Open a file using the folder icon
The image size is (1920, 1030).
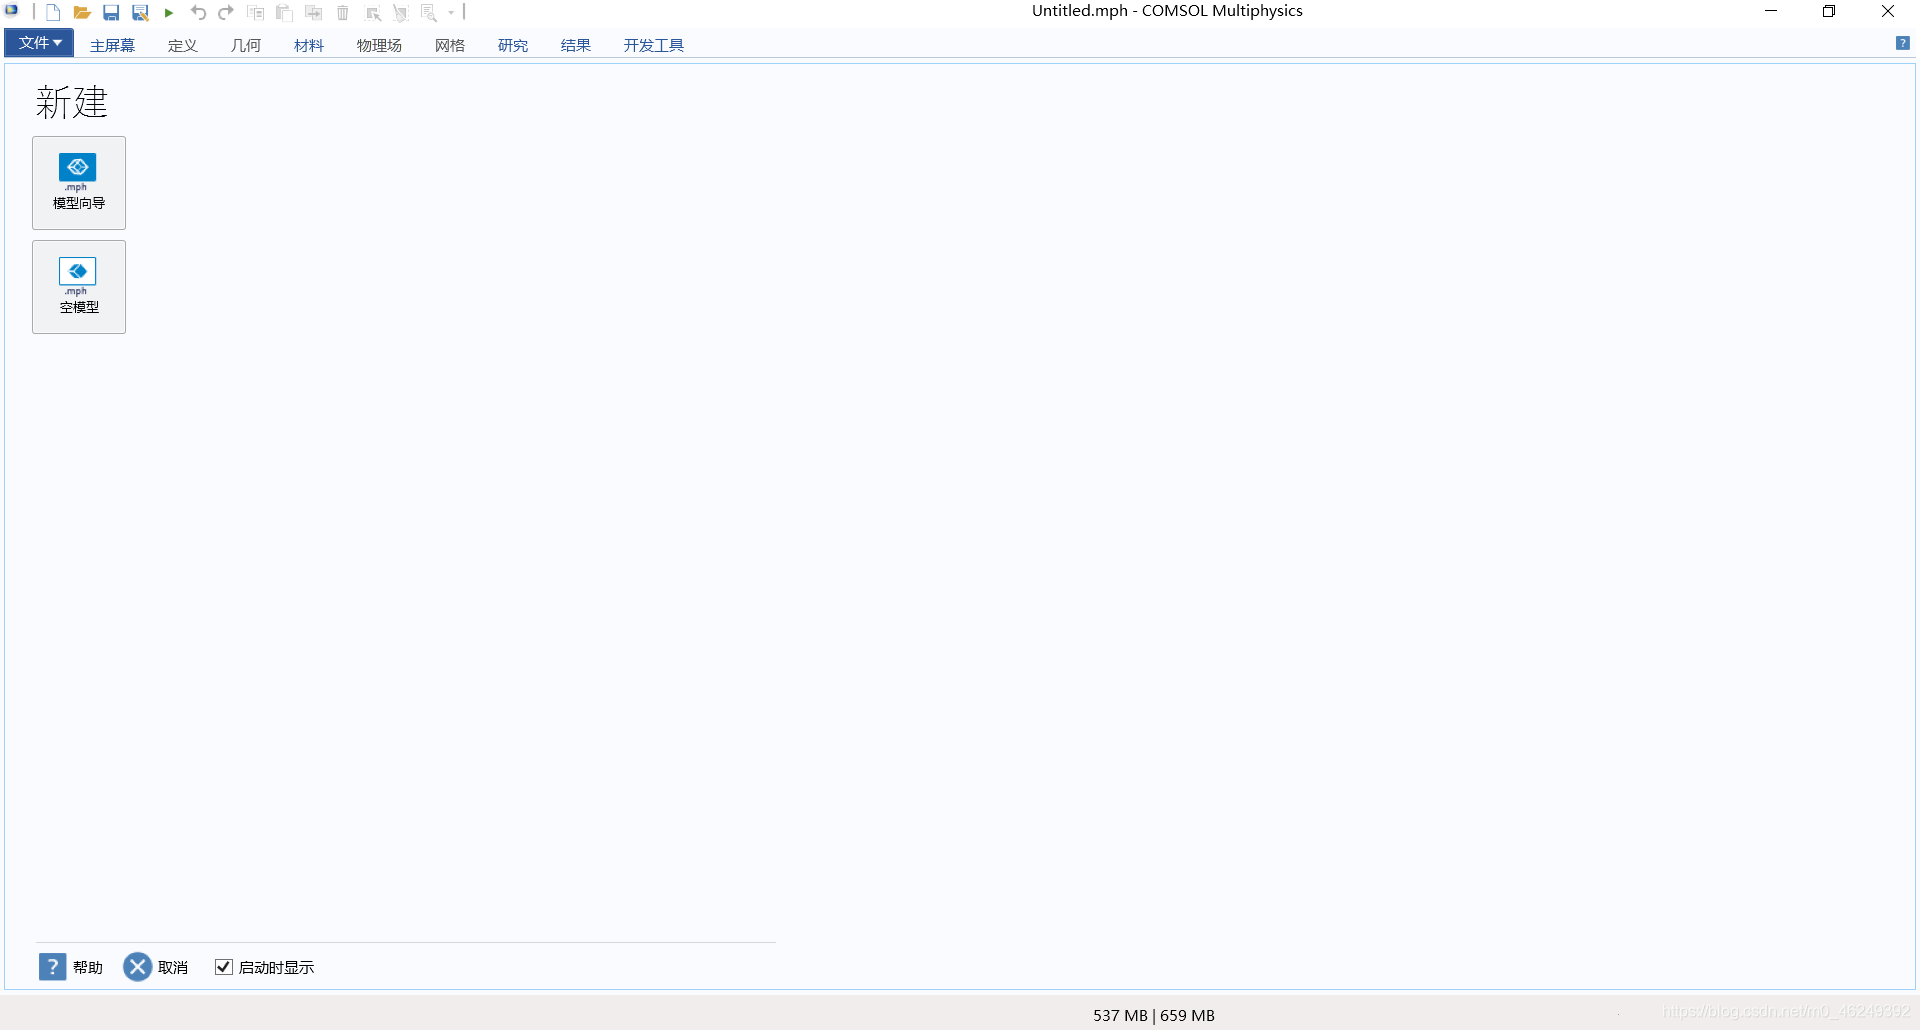click(82, 12)
